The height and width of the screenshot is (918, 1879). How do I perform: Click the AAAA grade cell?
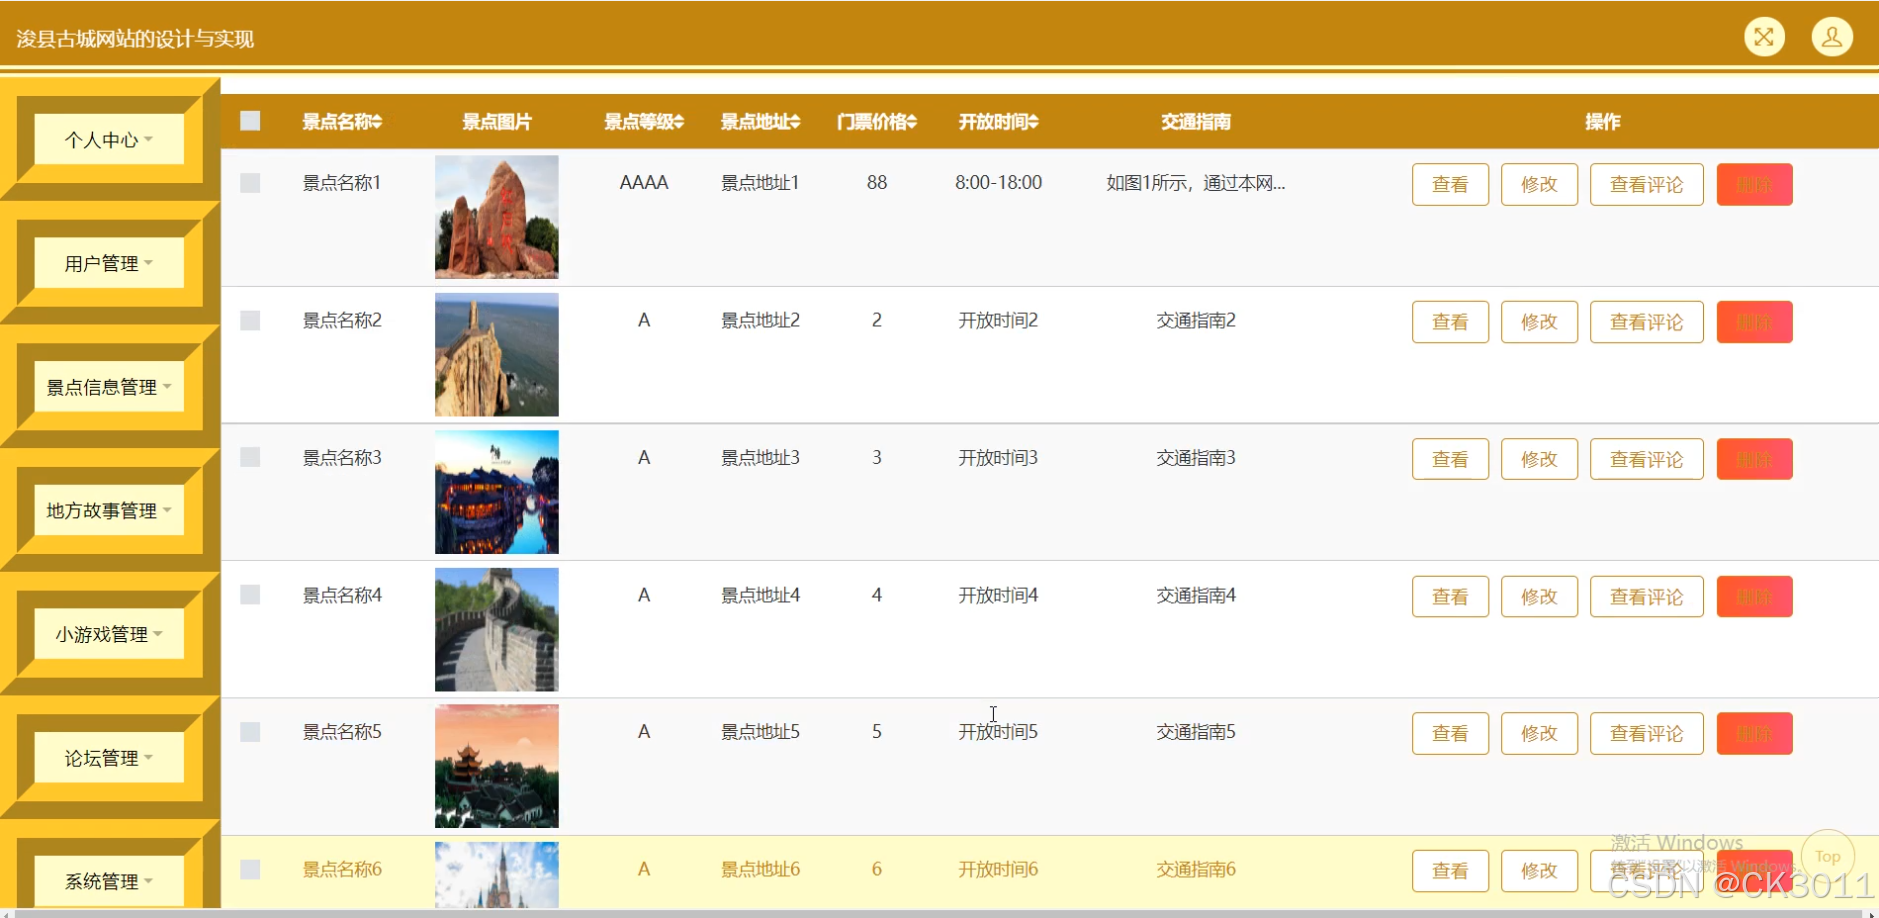coord(644,183)
